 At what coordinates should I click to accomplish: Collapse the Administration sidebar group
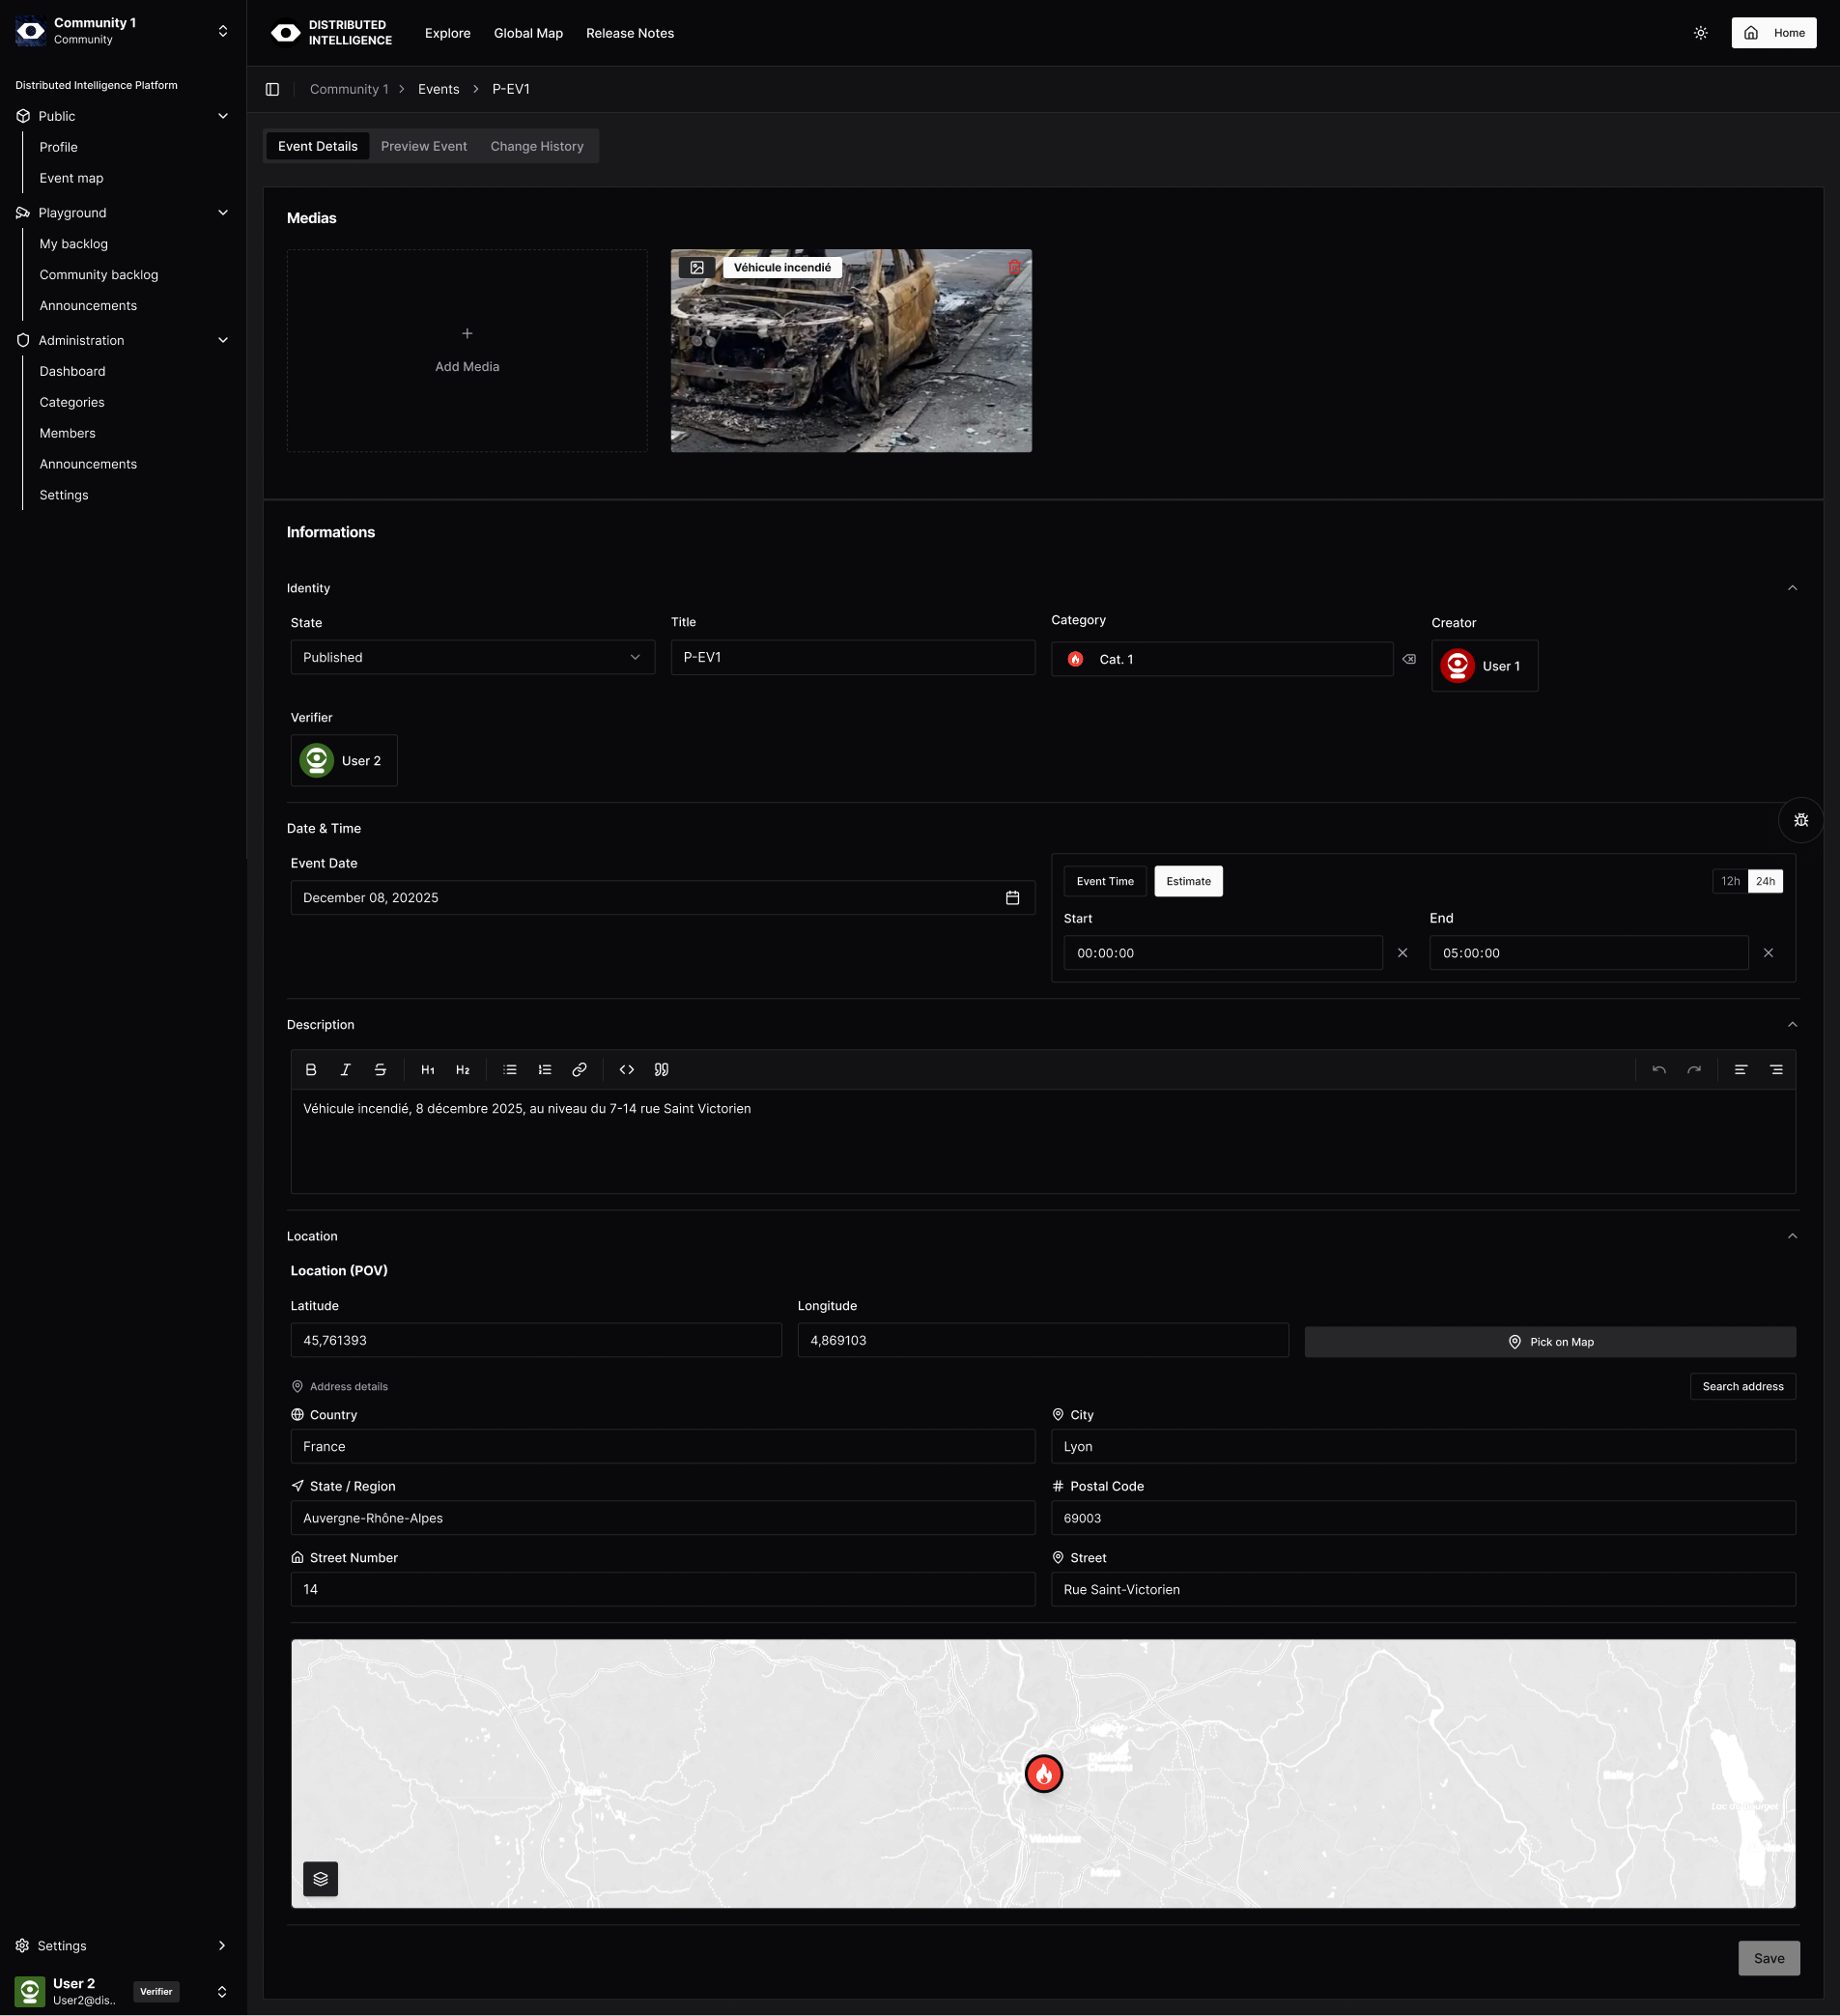click(223, 340)
